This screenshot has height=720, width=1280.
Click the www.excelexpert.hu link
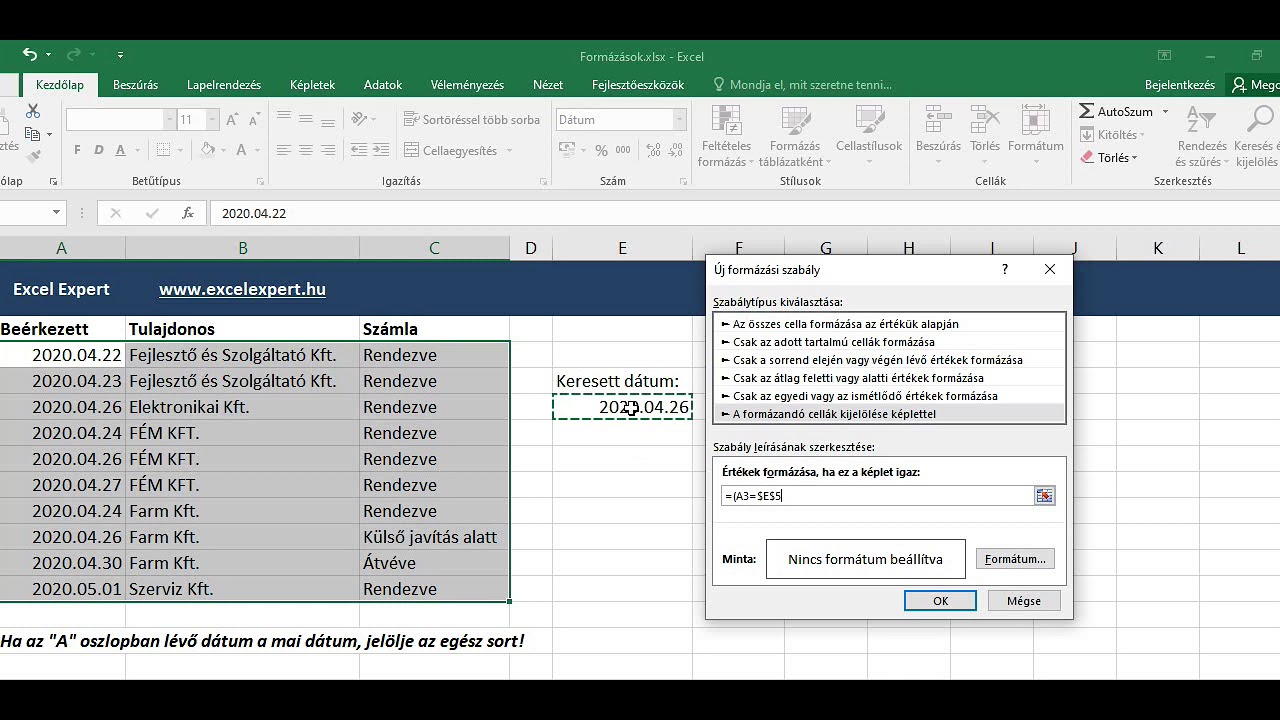click(x=242, y=289)
